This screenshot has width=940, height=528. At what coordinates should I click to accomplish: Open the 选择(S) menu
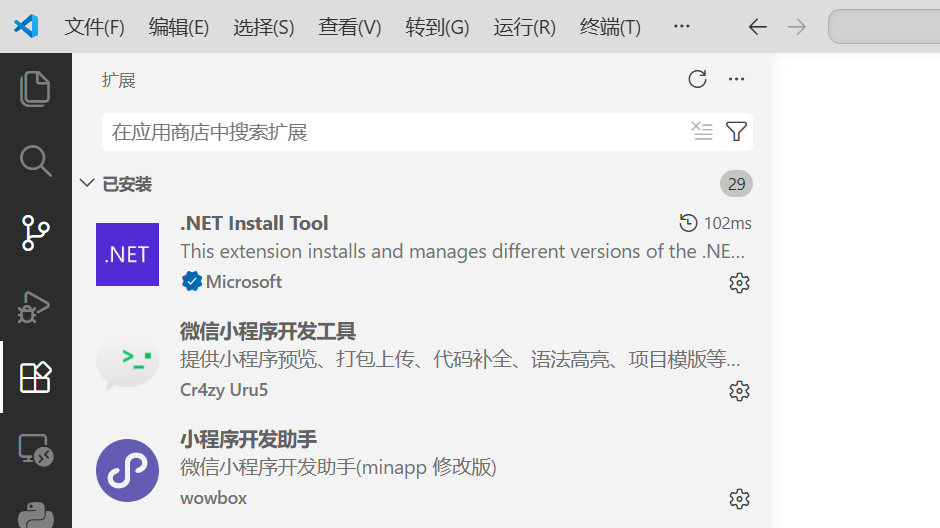point(264,27)
